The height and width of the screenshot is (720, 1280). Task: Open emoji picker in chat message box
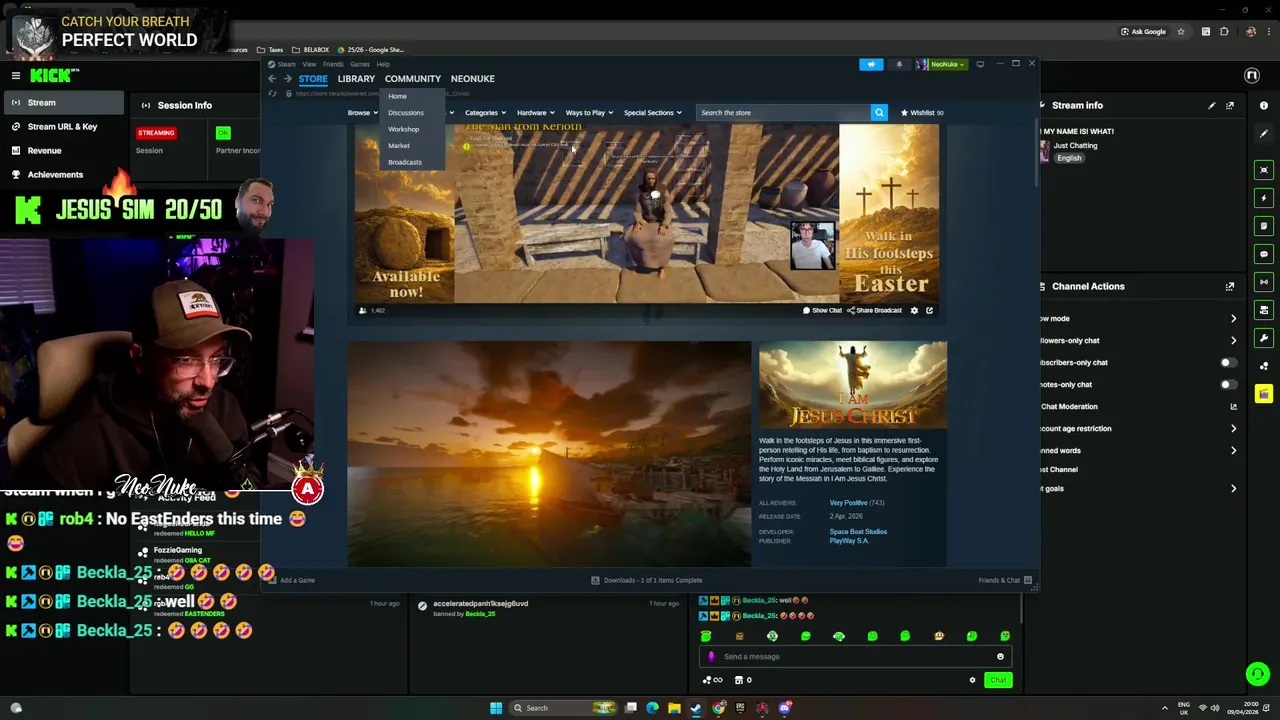click(x=1000, y=657)
